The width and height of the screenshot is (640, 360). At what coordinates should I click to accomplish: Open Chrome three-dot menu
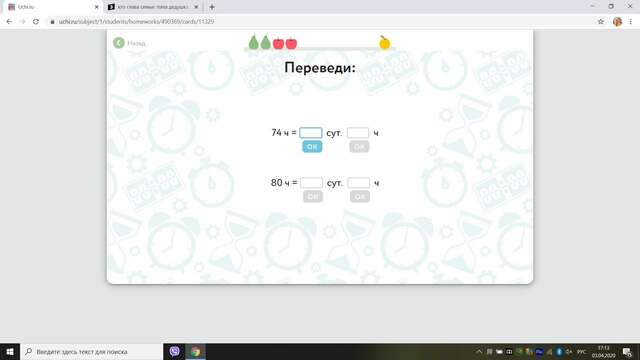tap(631, 22)
